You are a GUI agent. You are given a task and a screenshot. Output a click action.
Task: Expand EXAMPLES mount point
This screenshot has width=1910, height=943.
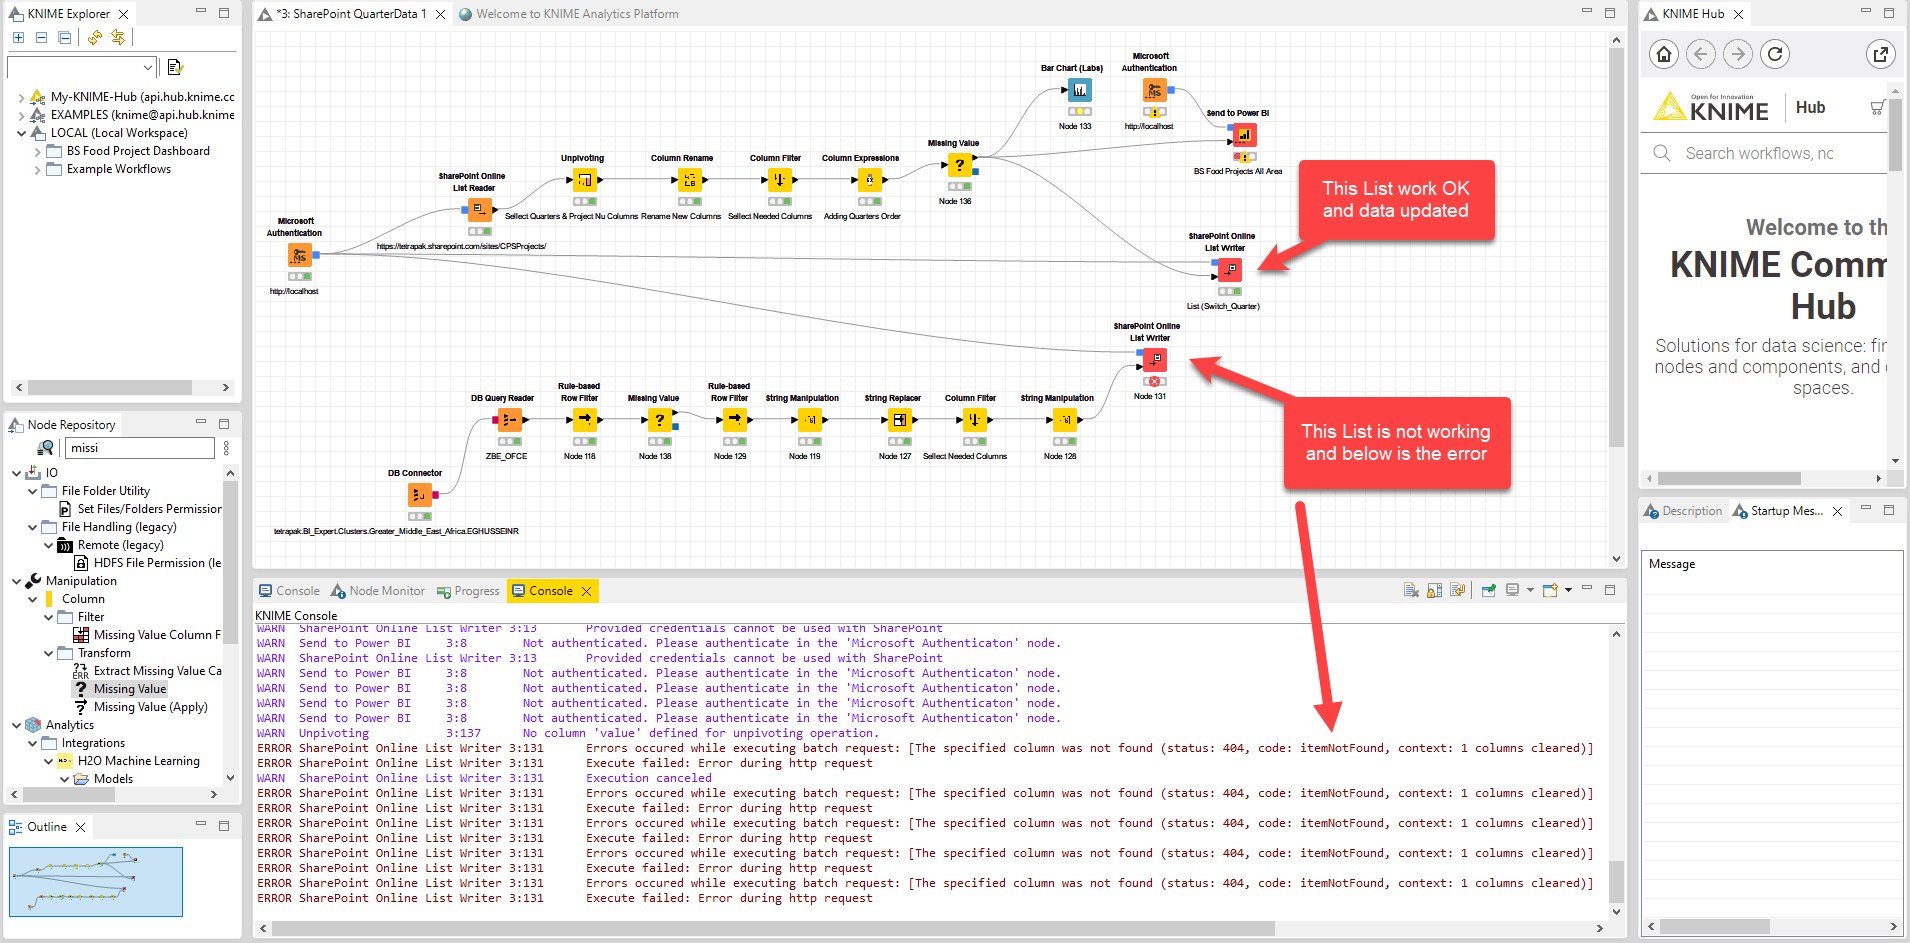coord(22,116)
